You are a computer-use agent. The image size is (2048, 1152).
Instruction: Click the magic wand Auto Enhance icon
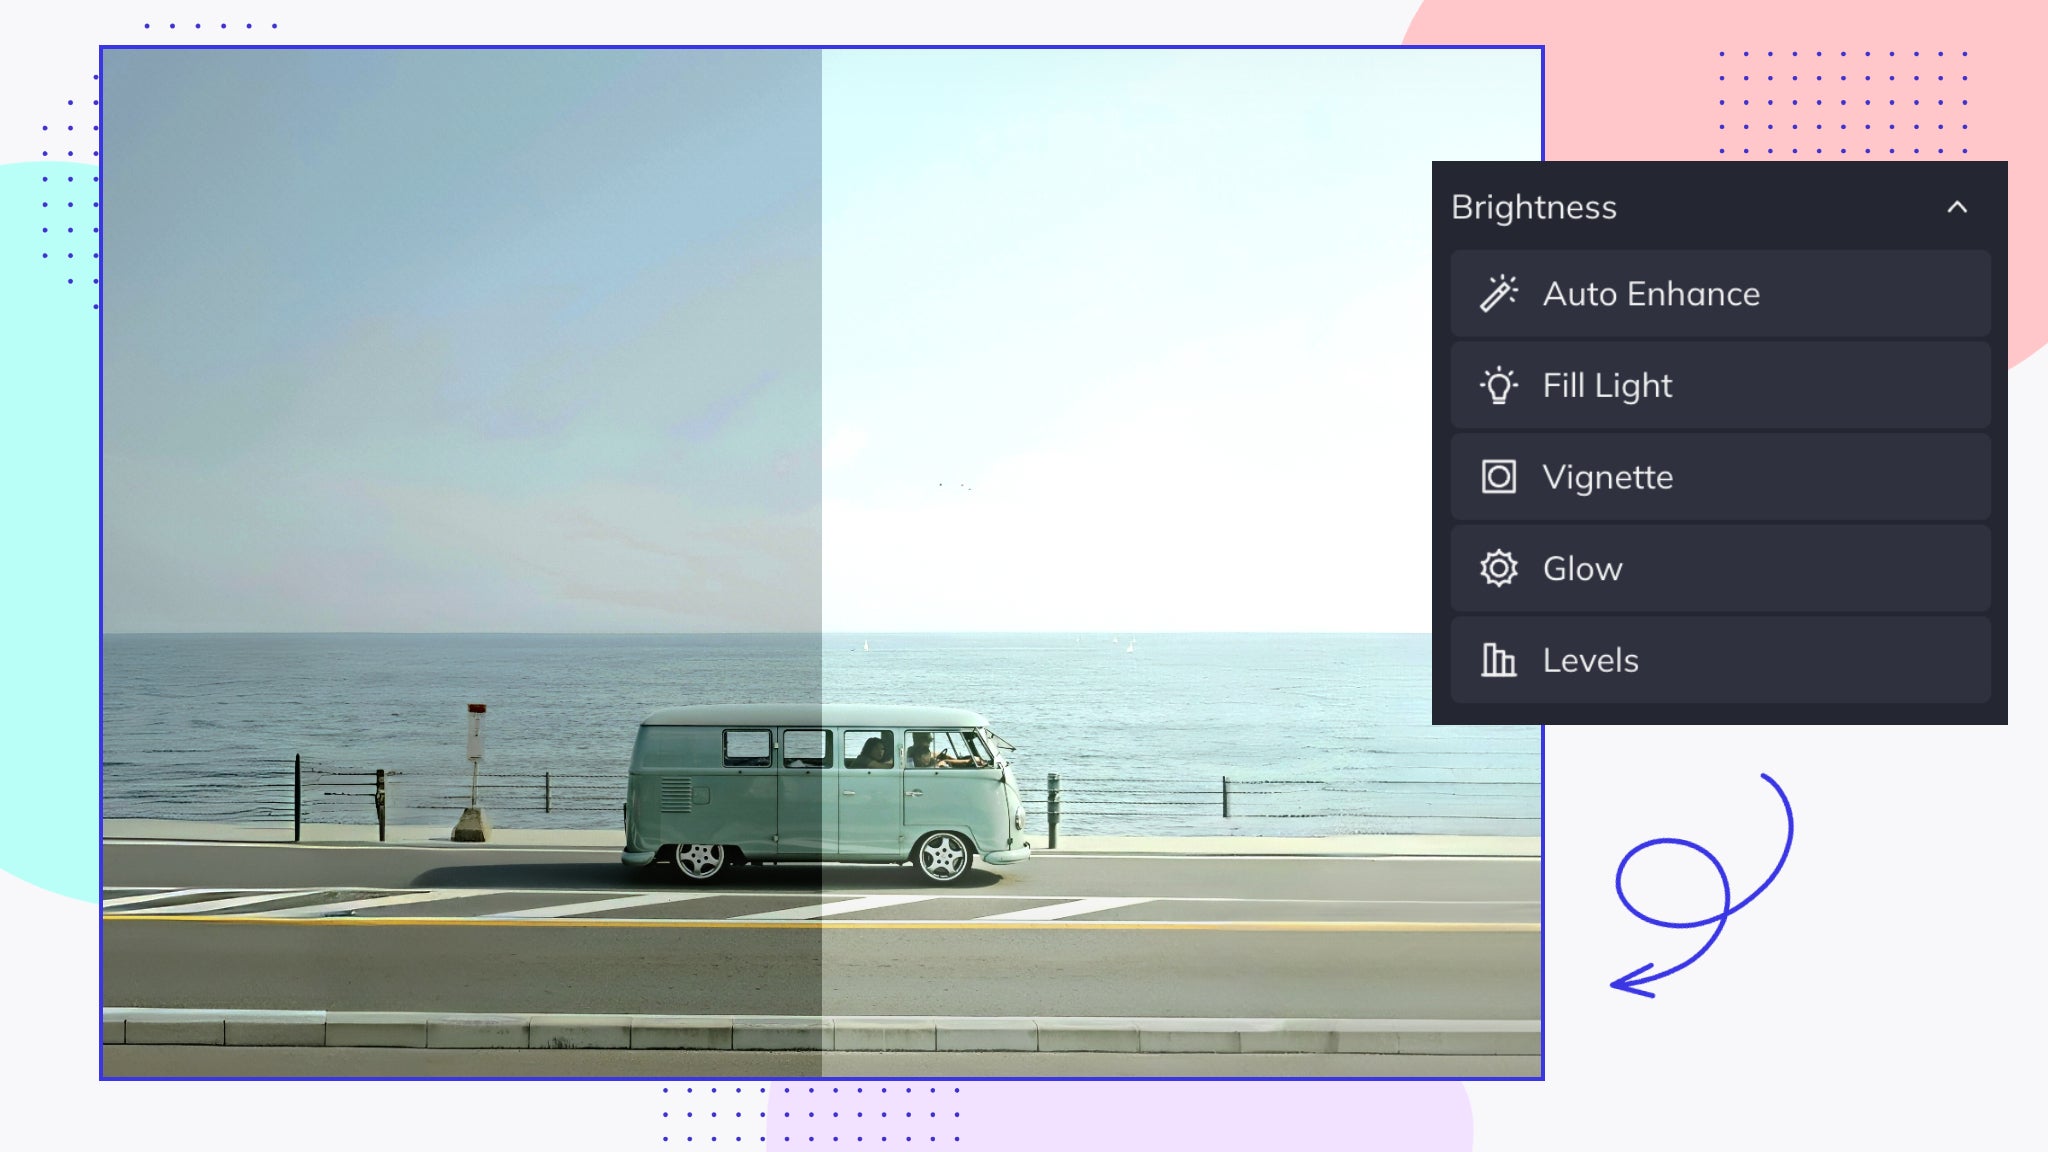click(1498, 294)
